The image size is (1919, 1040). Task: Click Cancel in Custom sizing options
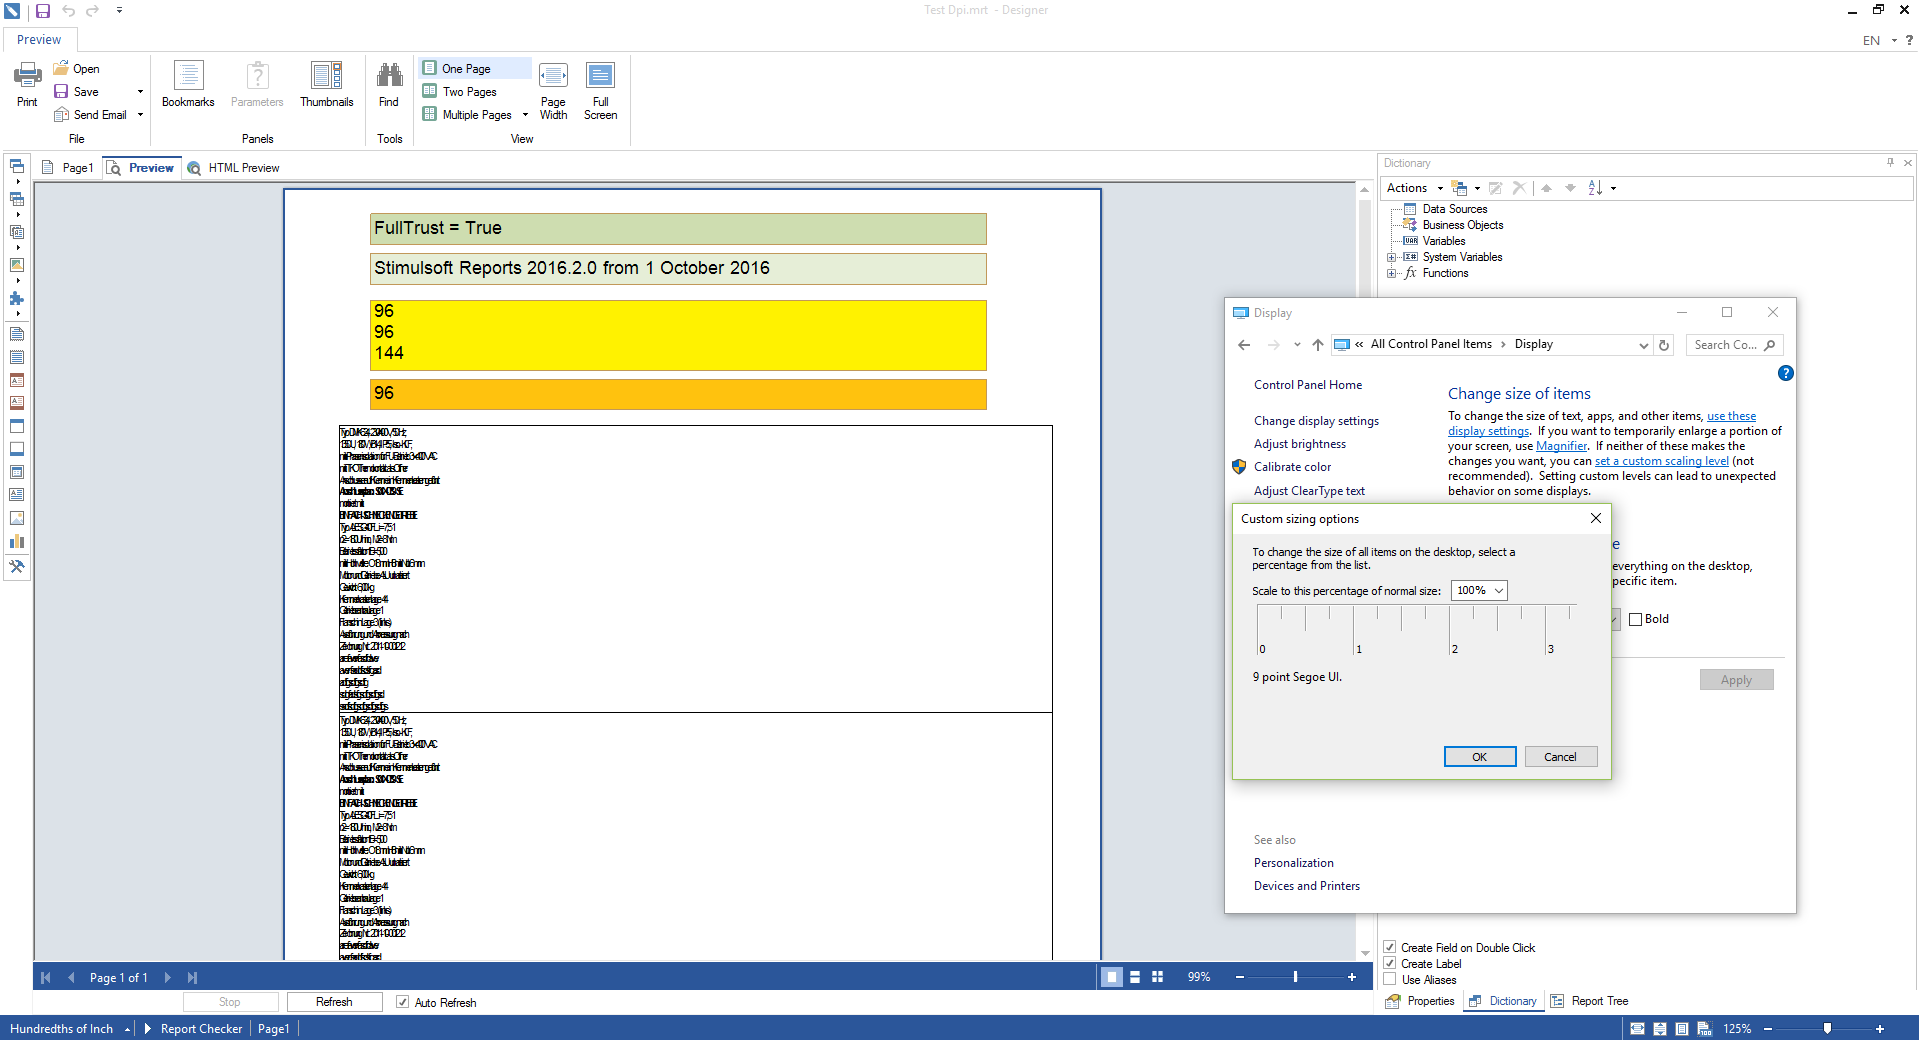1560,757
